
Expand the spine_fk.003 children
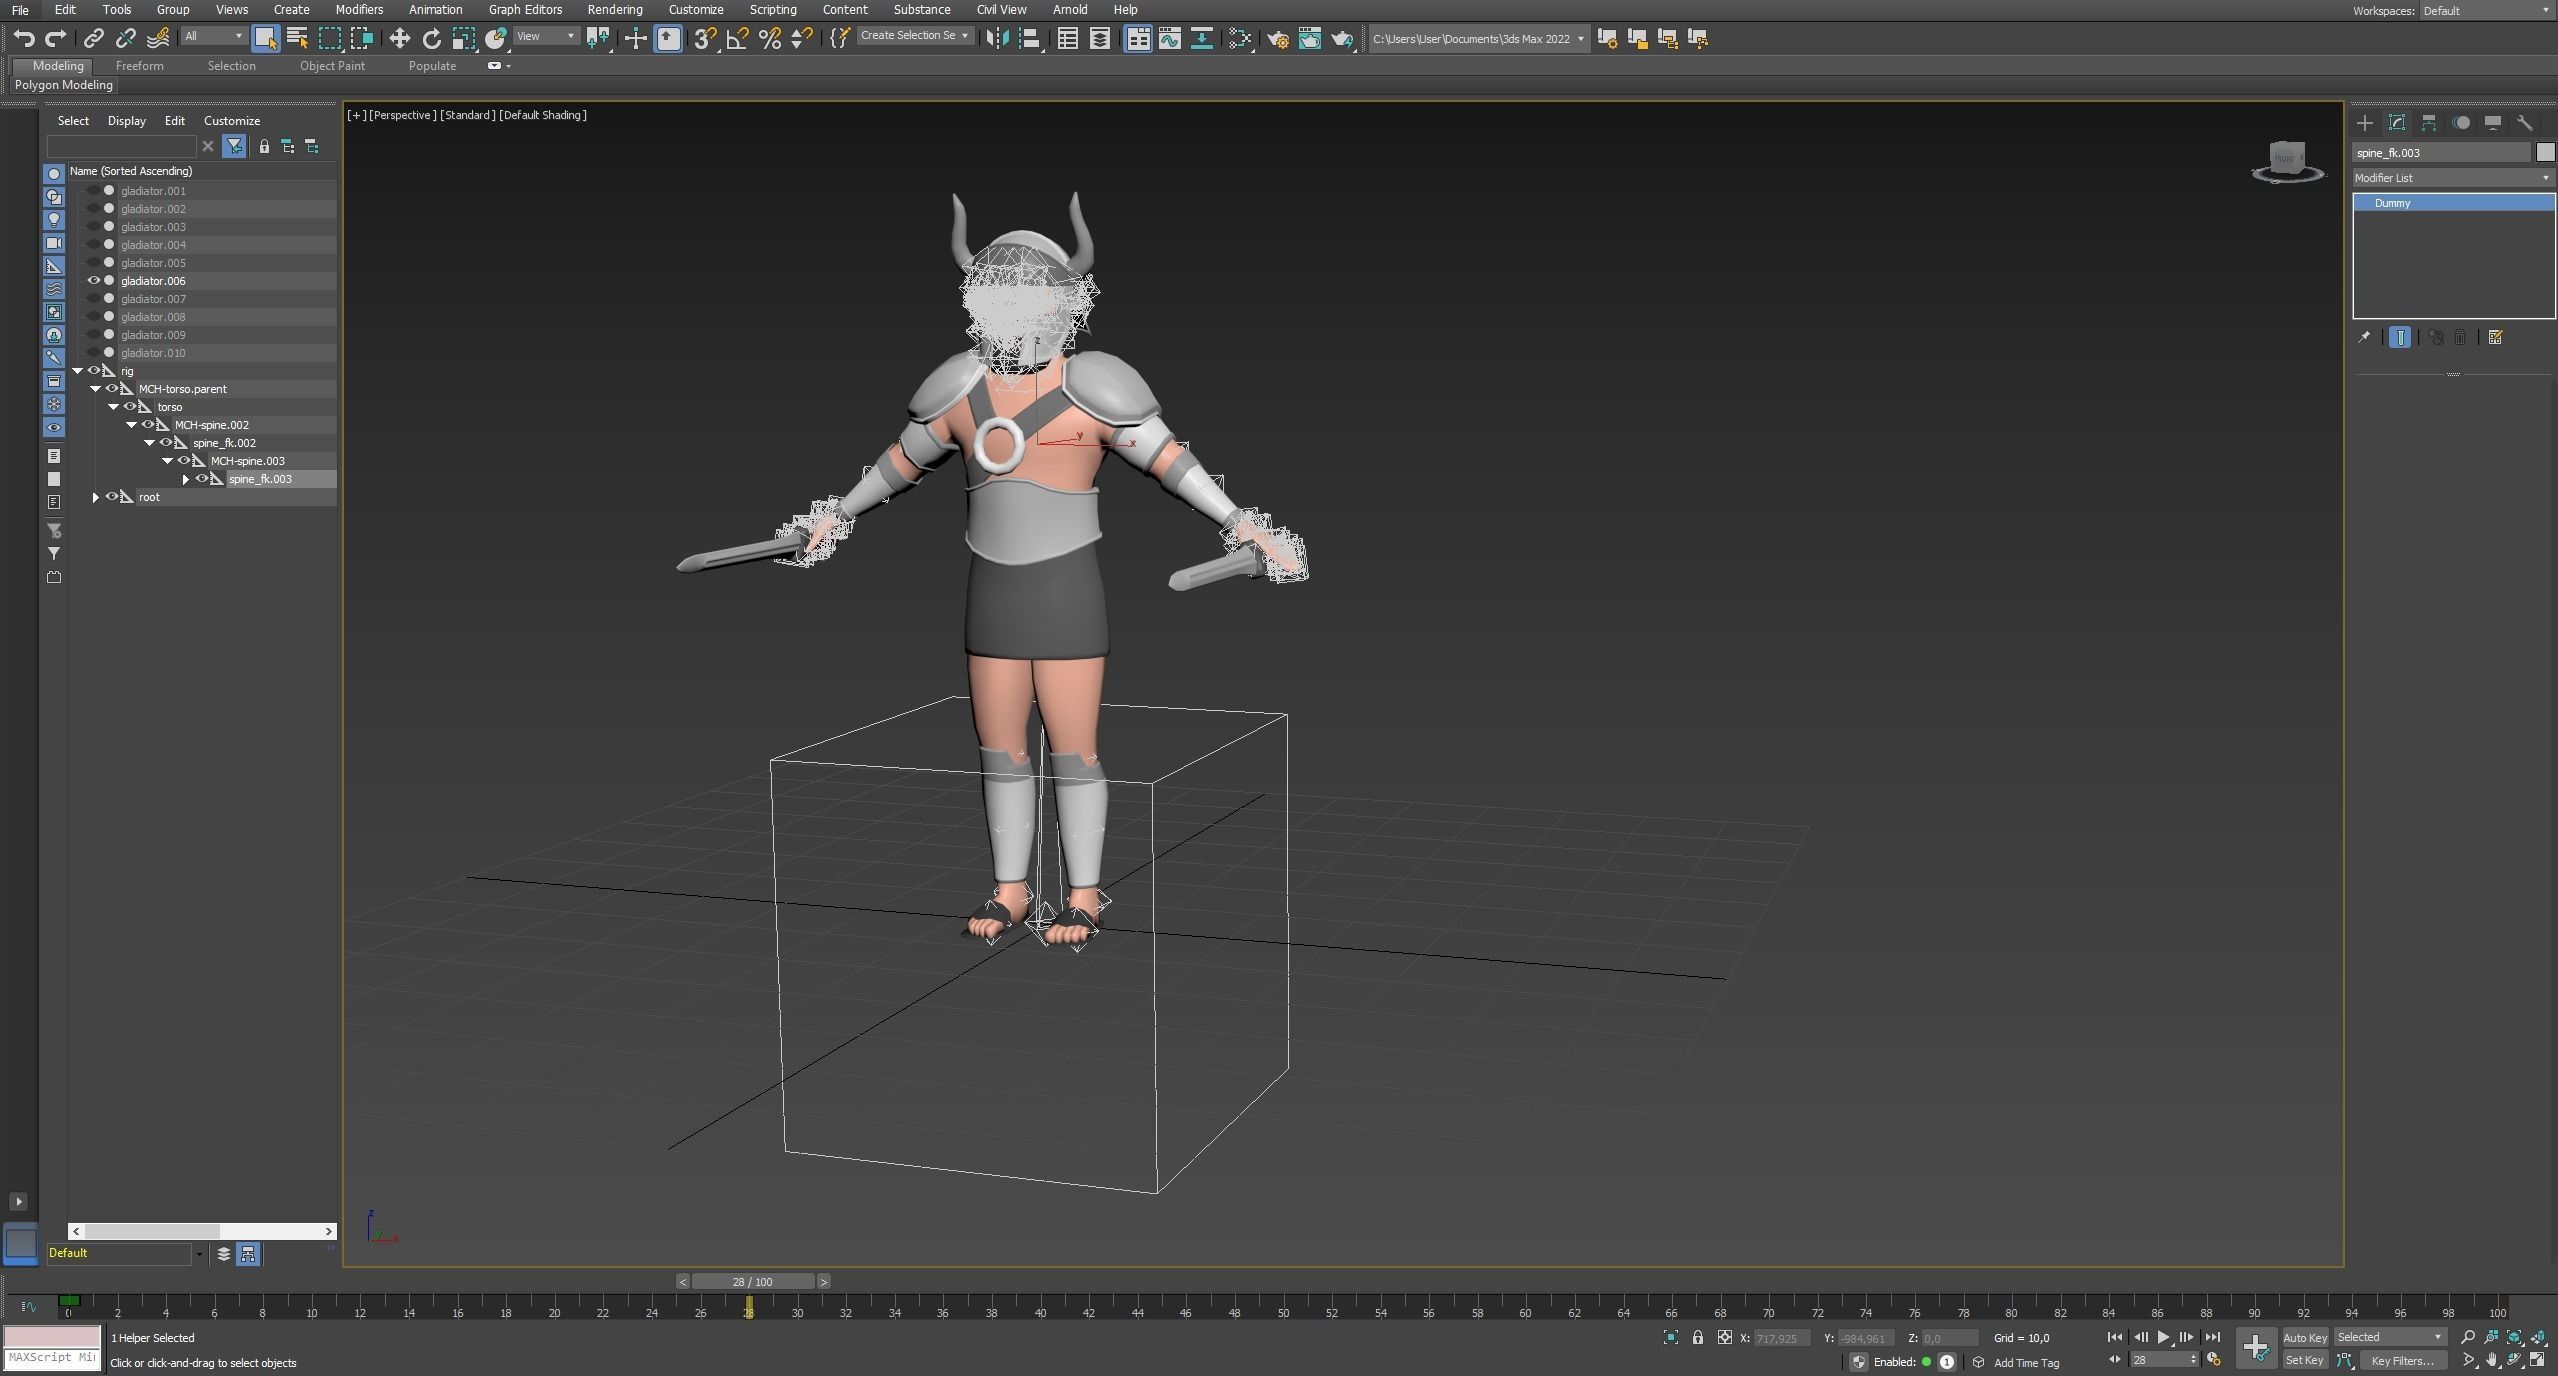[186, 479]
